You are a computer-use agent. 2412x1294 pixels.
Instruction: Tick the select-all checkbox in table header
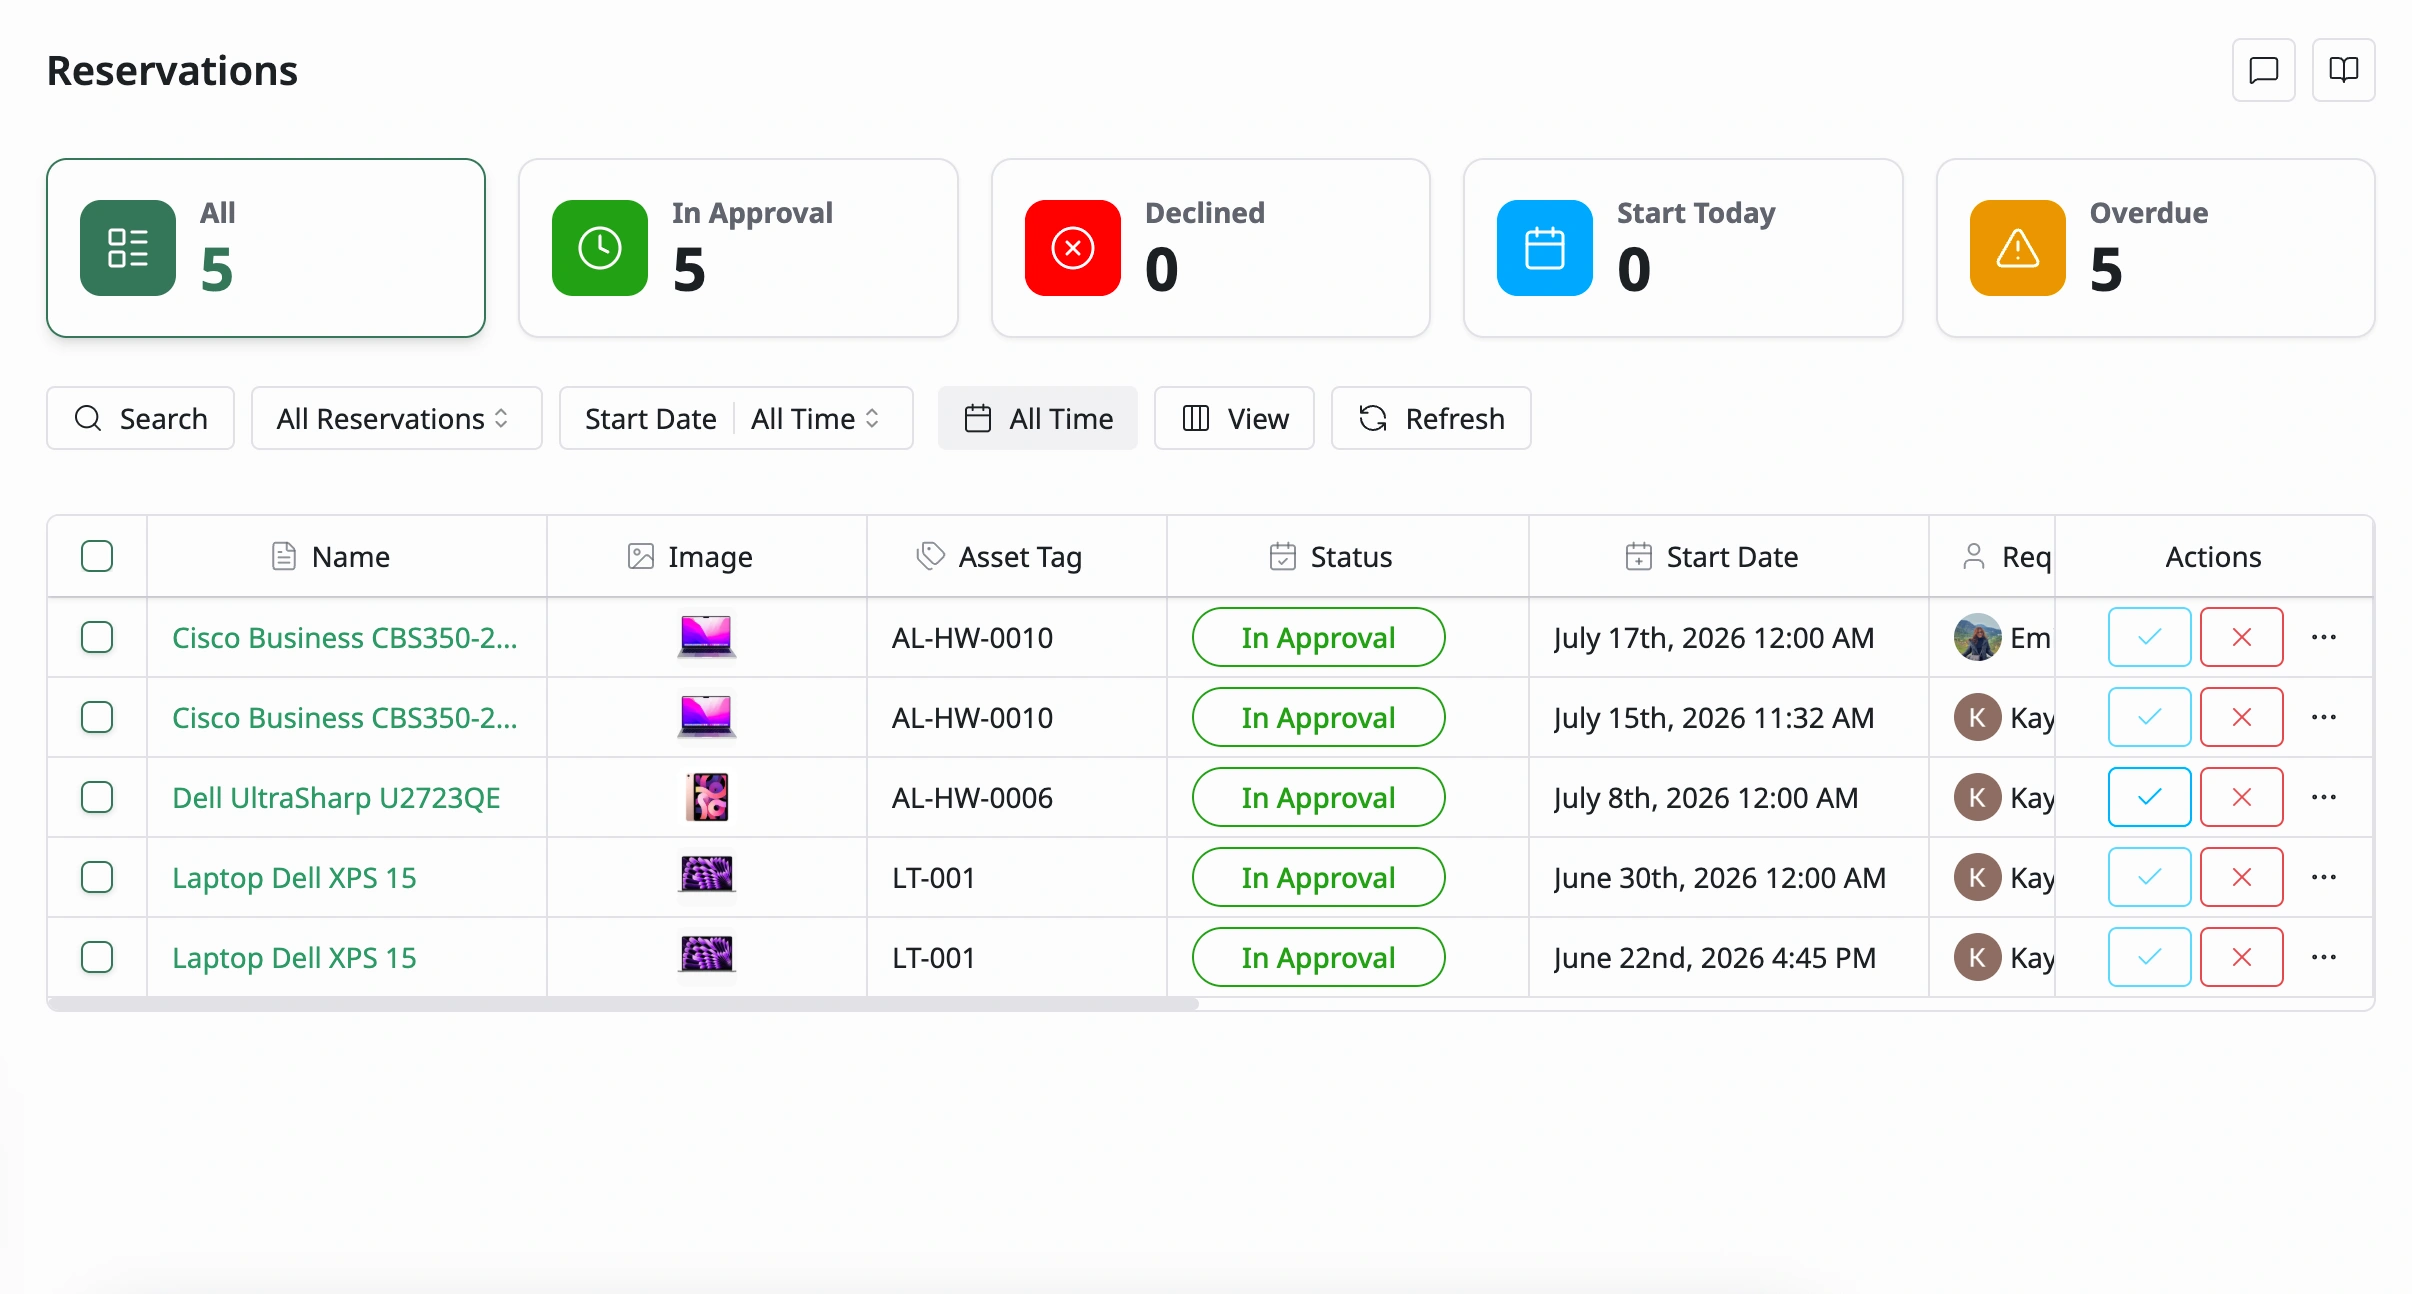click(x=97, y=556)
